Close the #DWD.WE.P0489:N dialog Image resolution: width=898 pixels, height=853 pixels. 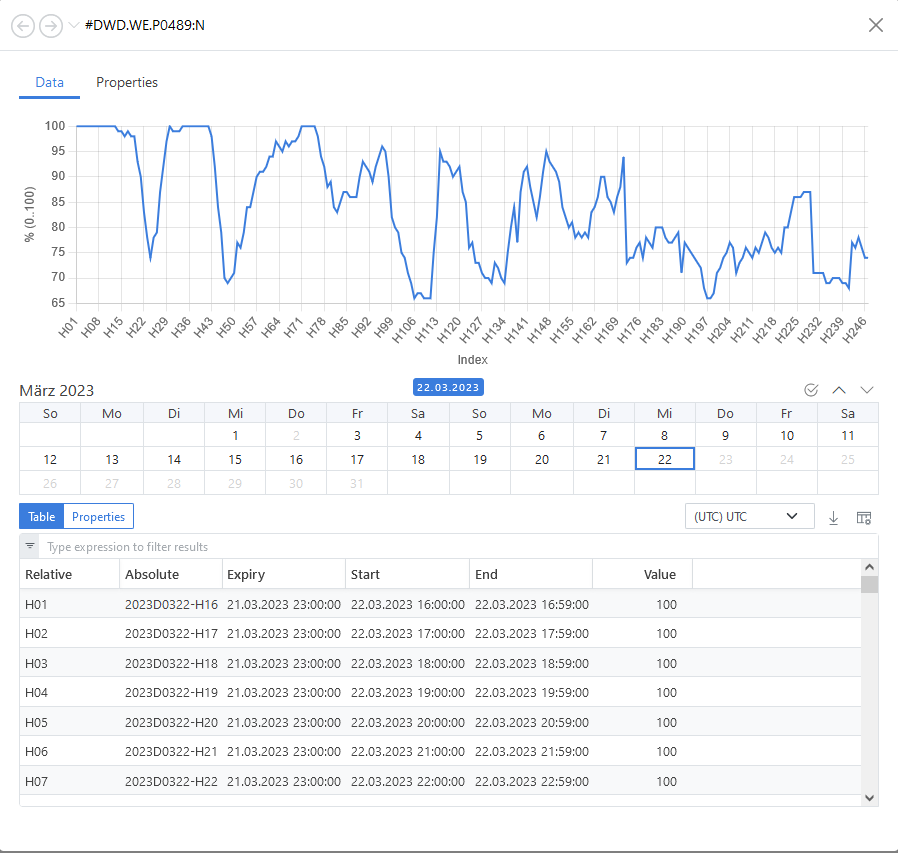click(876, 25)
